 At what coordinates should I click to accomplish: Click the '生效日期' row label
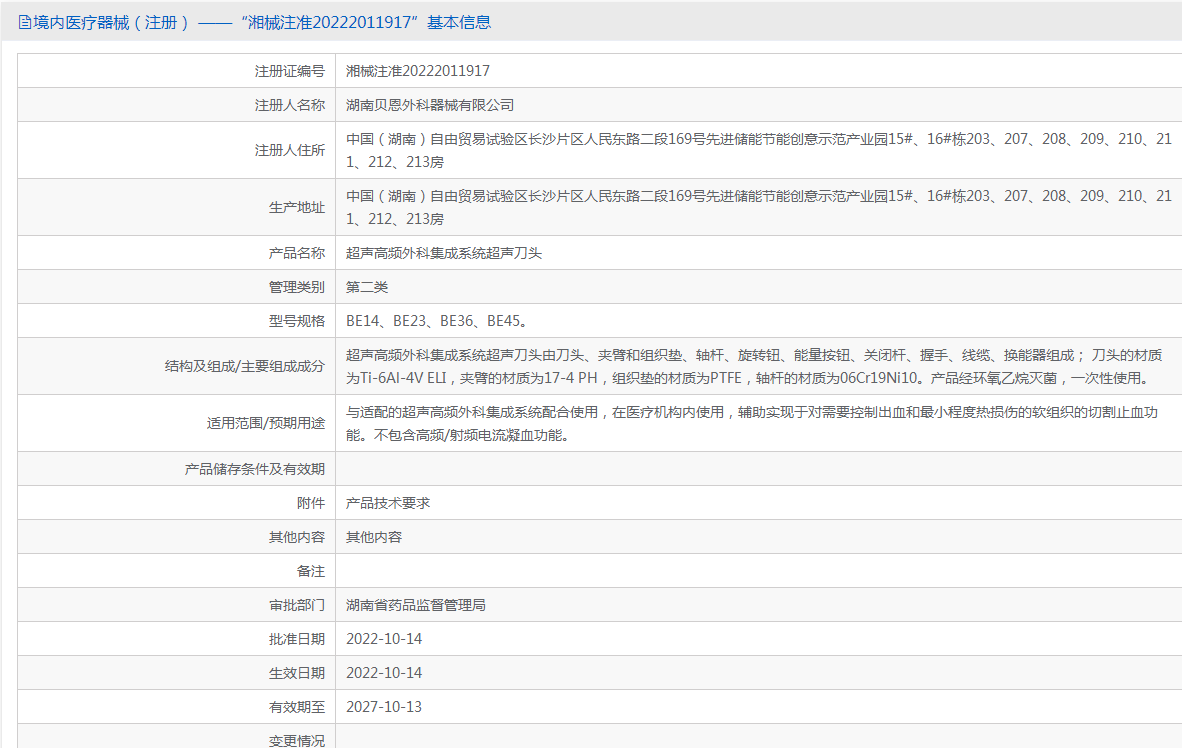pos(297,673)
